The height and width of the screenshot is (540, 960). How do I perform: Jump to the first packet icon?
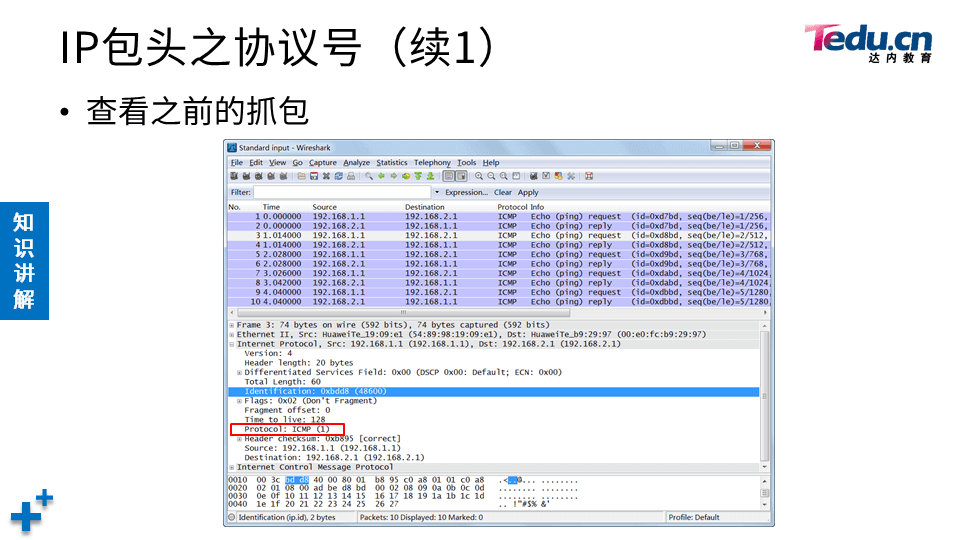click(x=418, y=176)
